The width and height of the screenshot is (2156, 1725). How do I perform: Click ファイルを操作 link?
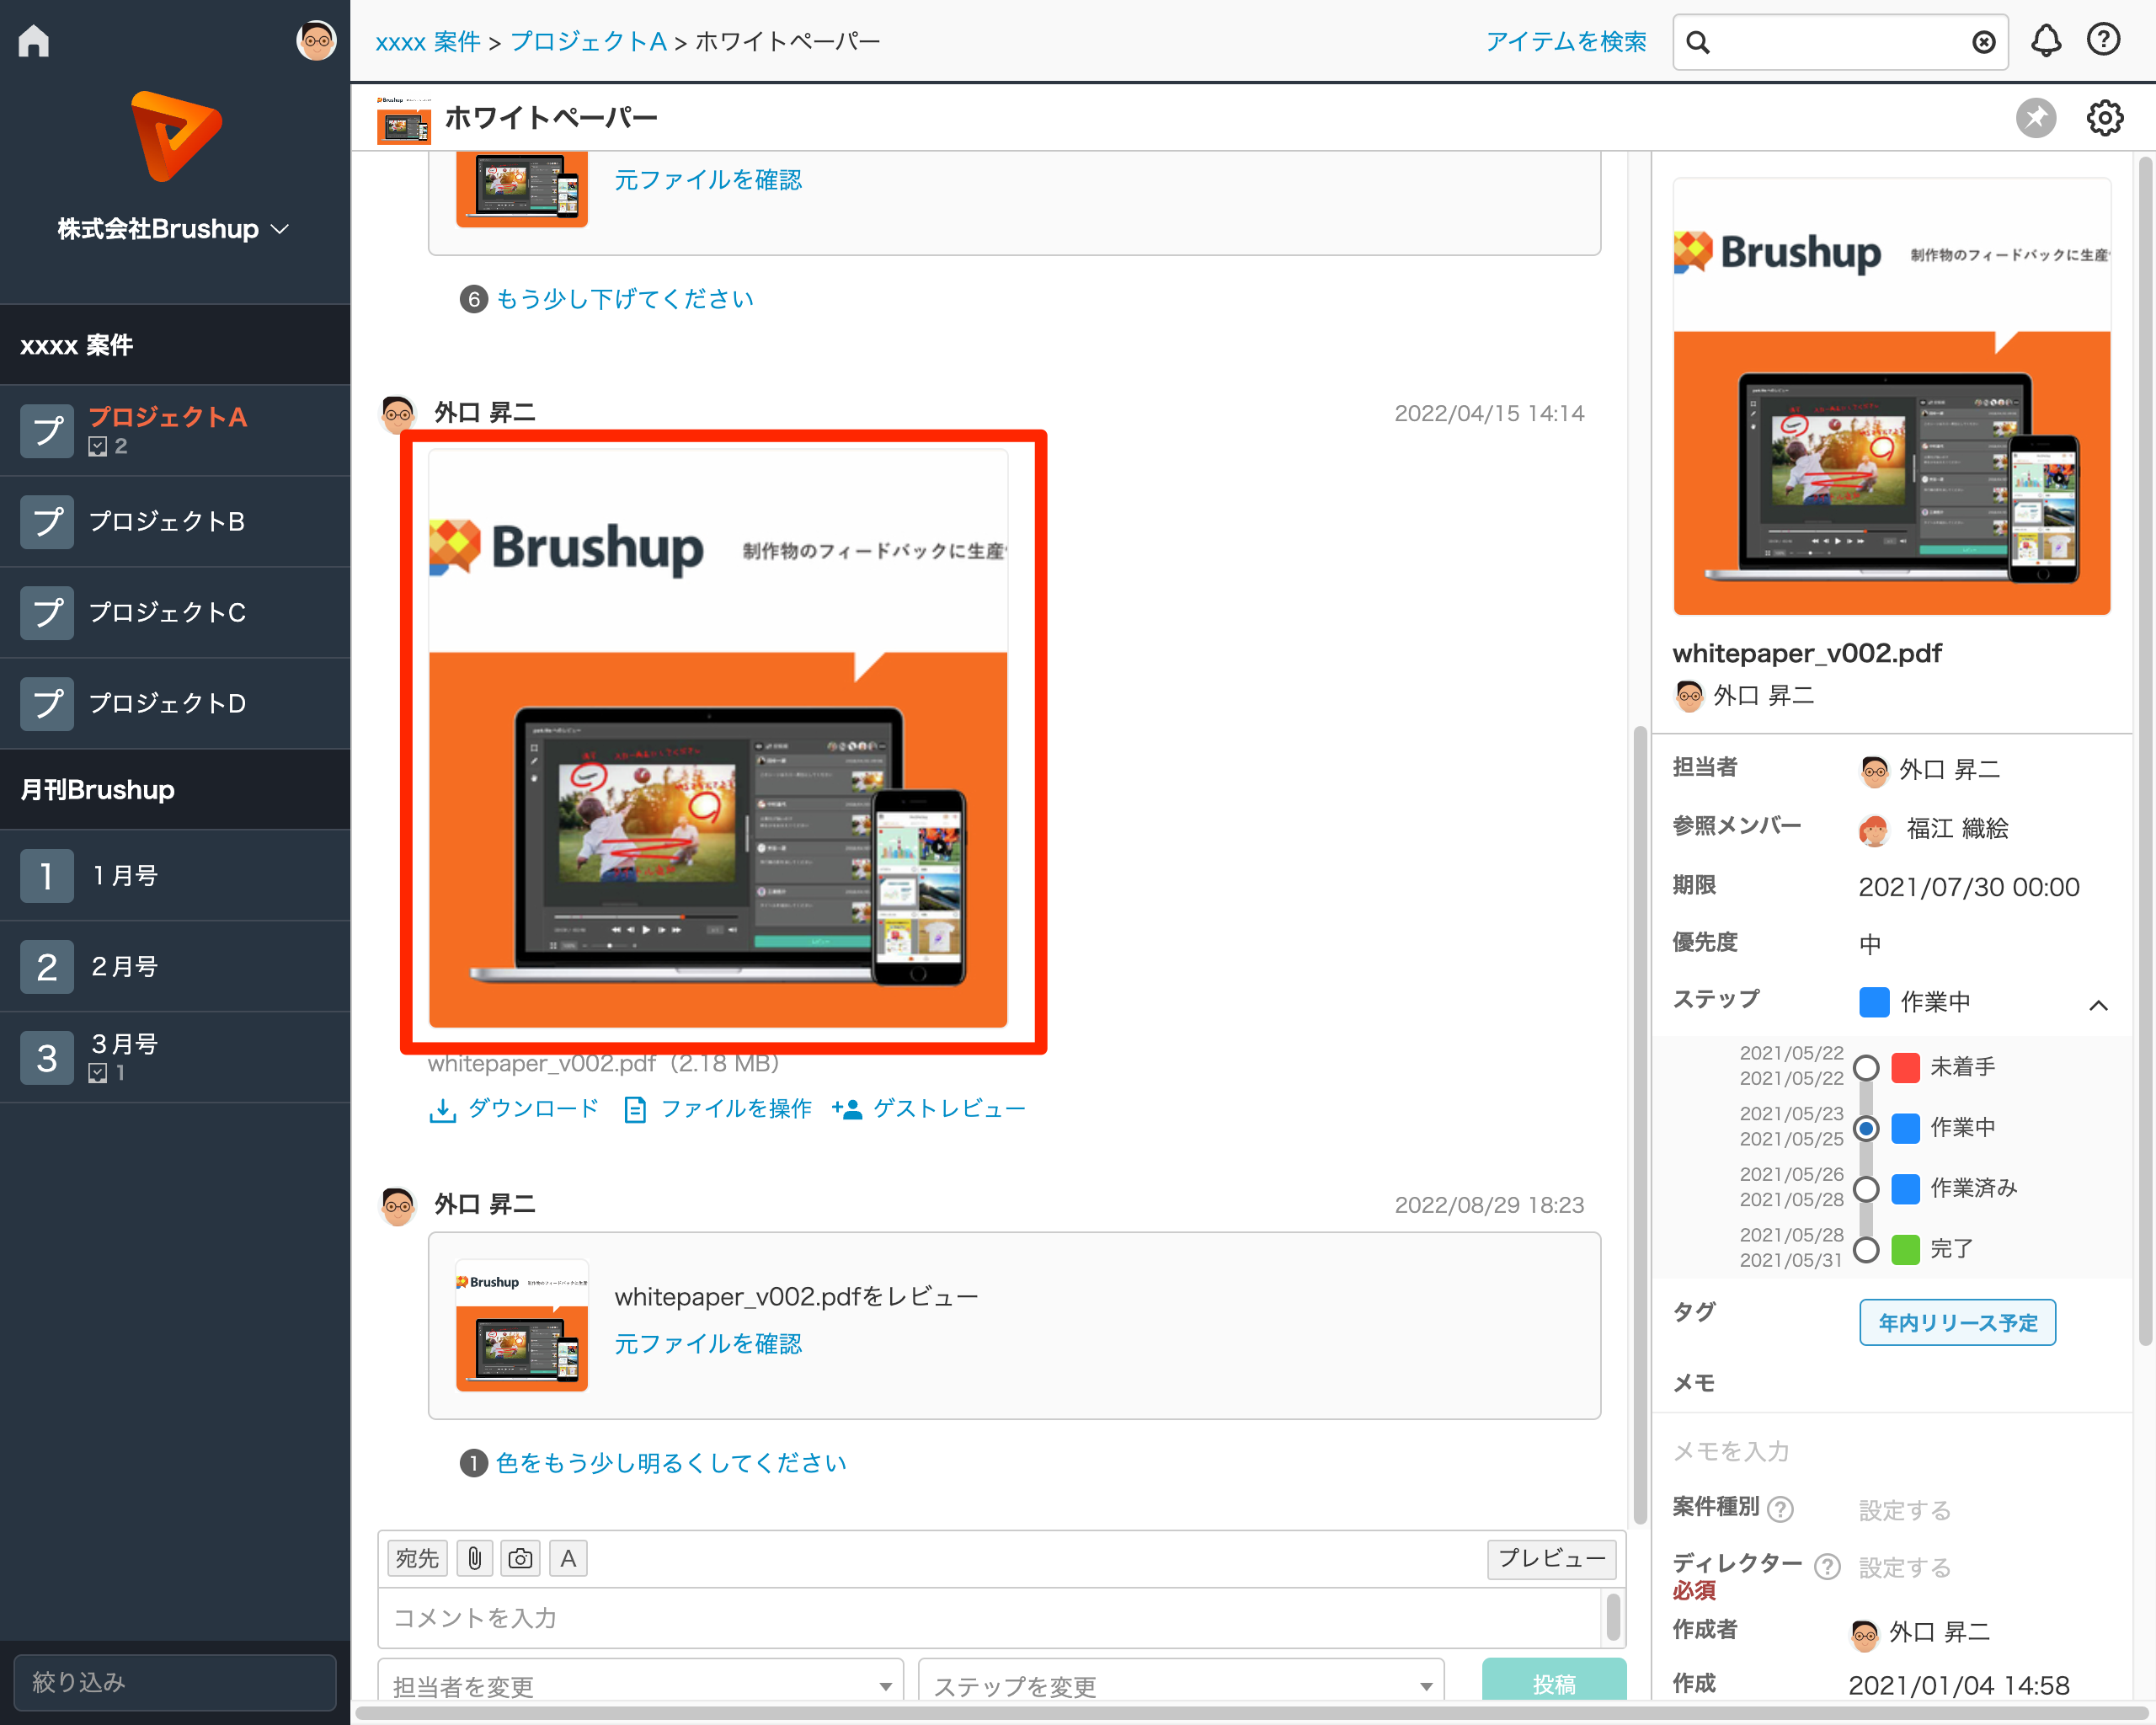click(x=717, y=1108)
